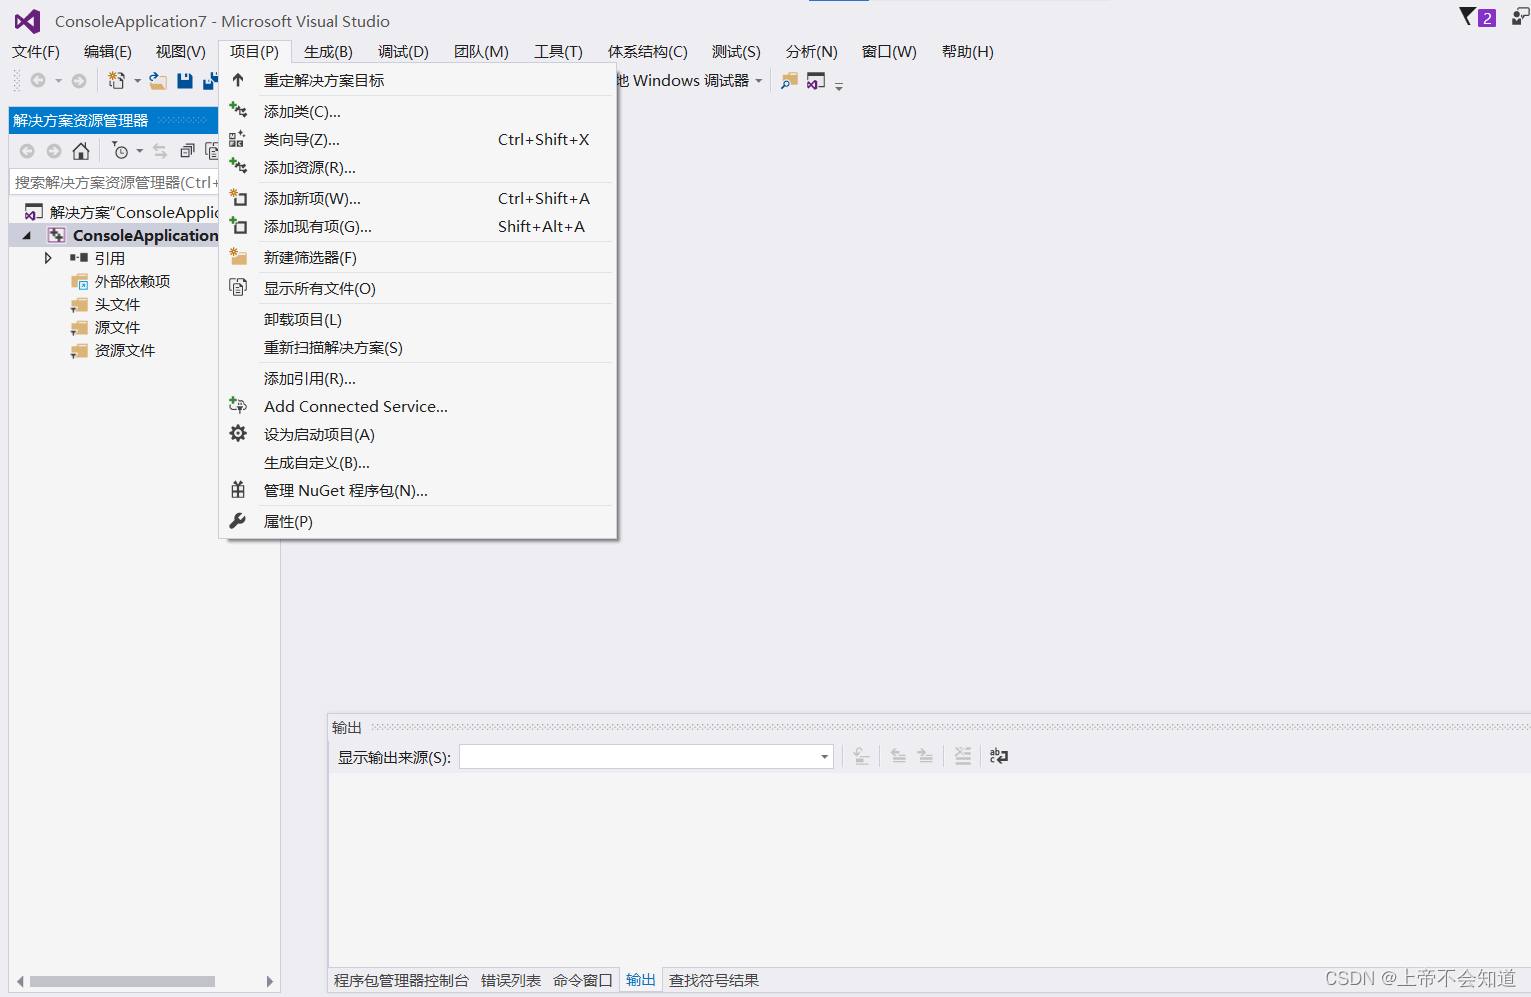
Task: Choose 重新扫描解决方案(S) menu entry
Action: [418, 347]
